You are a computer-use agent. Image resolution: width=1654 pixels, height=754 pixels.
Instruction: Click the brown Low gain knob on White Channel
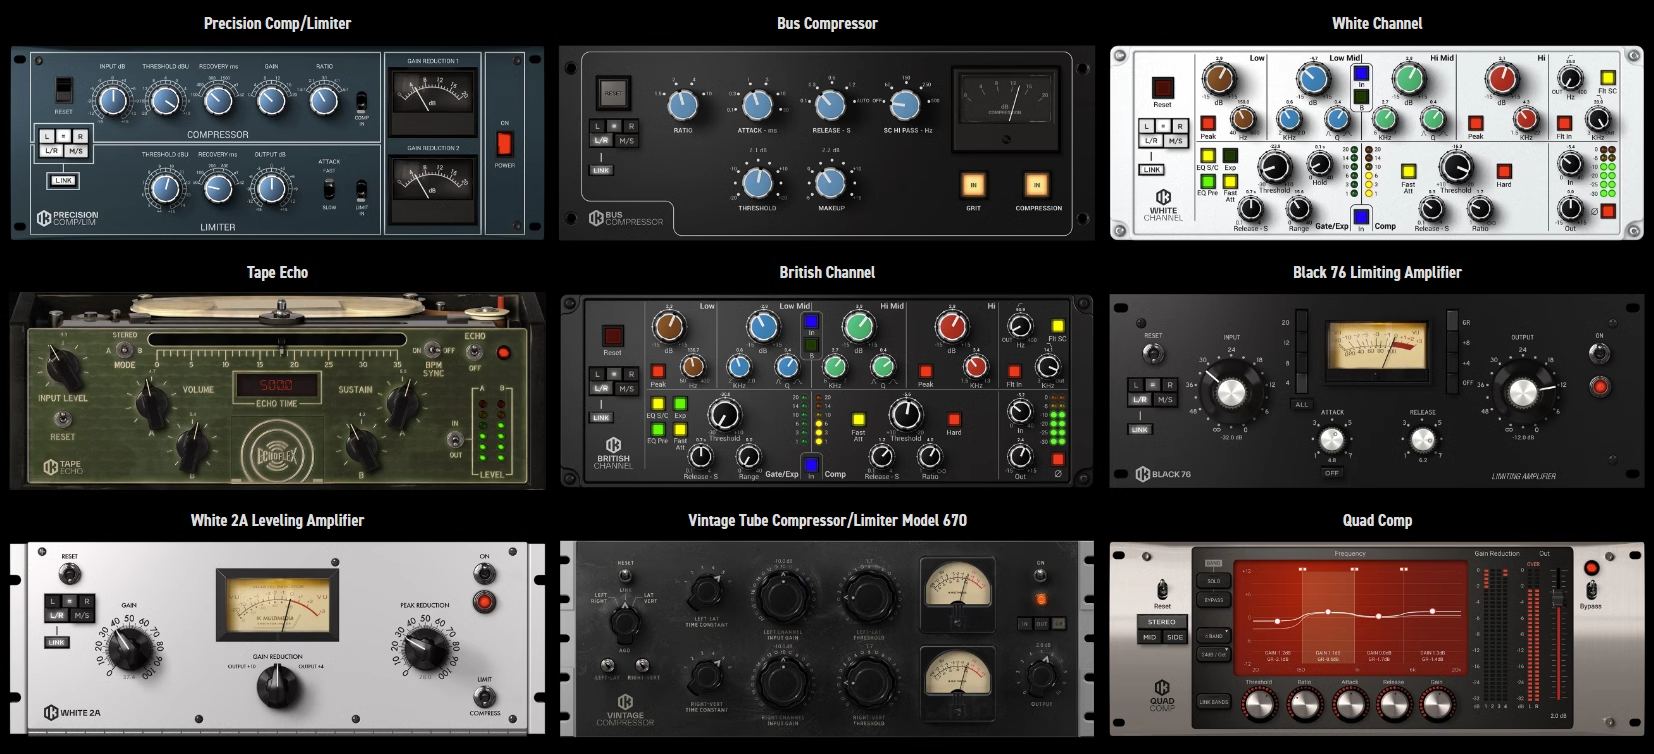(x=1218, y=79)
